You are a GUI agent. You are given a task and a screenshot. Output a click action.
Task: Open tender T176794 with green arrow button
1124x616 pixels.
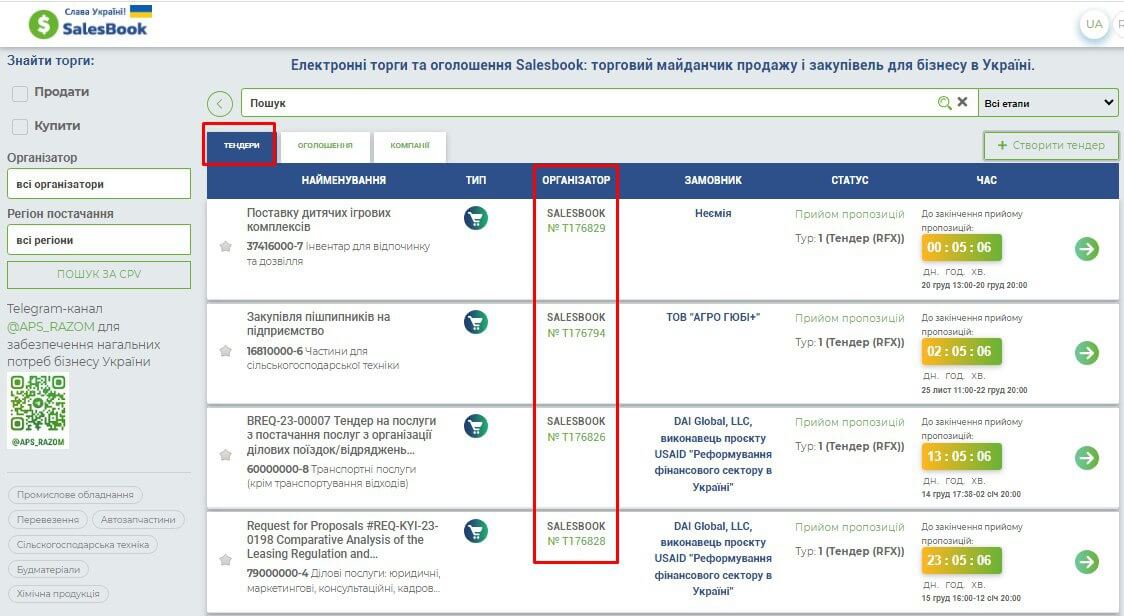tap(1087, 353)
